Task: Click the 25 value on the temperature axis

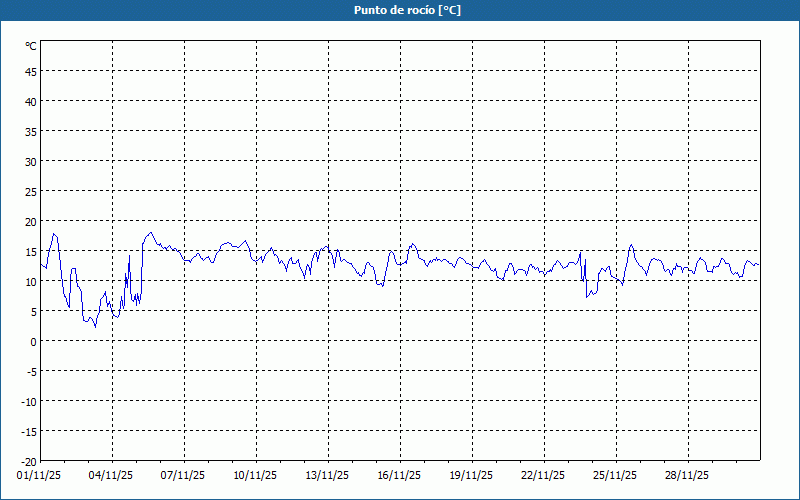Action: (31, 192)
